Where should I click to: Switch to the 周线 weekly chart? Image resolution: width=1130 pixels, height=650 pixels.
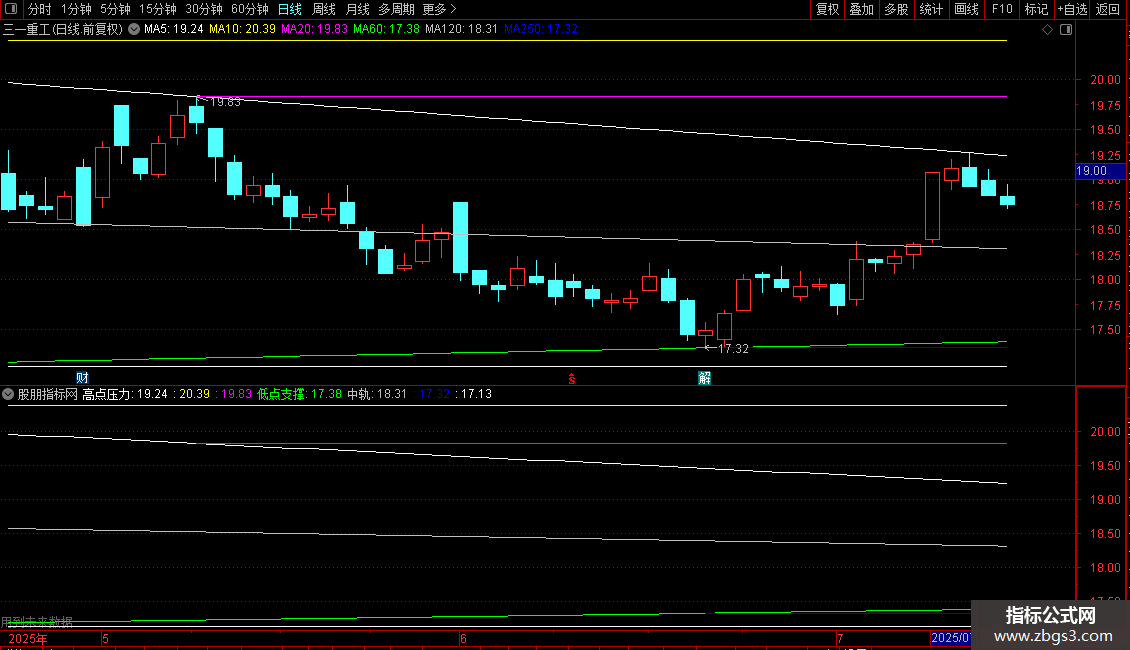[x=324, y=9]
